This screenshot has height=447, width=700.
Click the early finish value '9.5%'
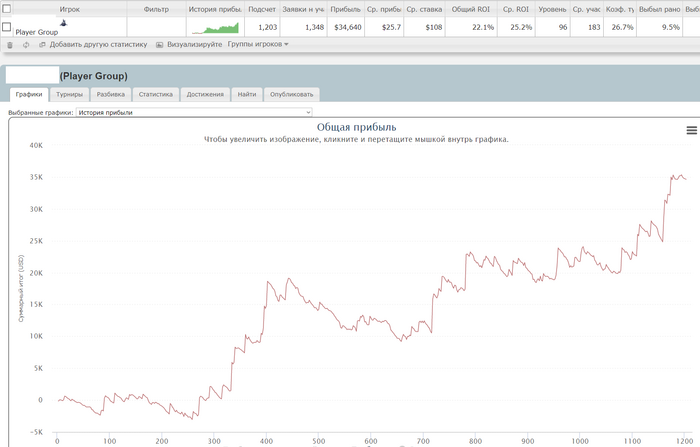(x=671, y=27)
